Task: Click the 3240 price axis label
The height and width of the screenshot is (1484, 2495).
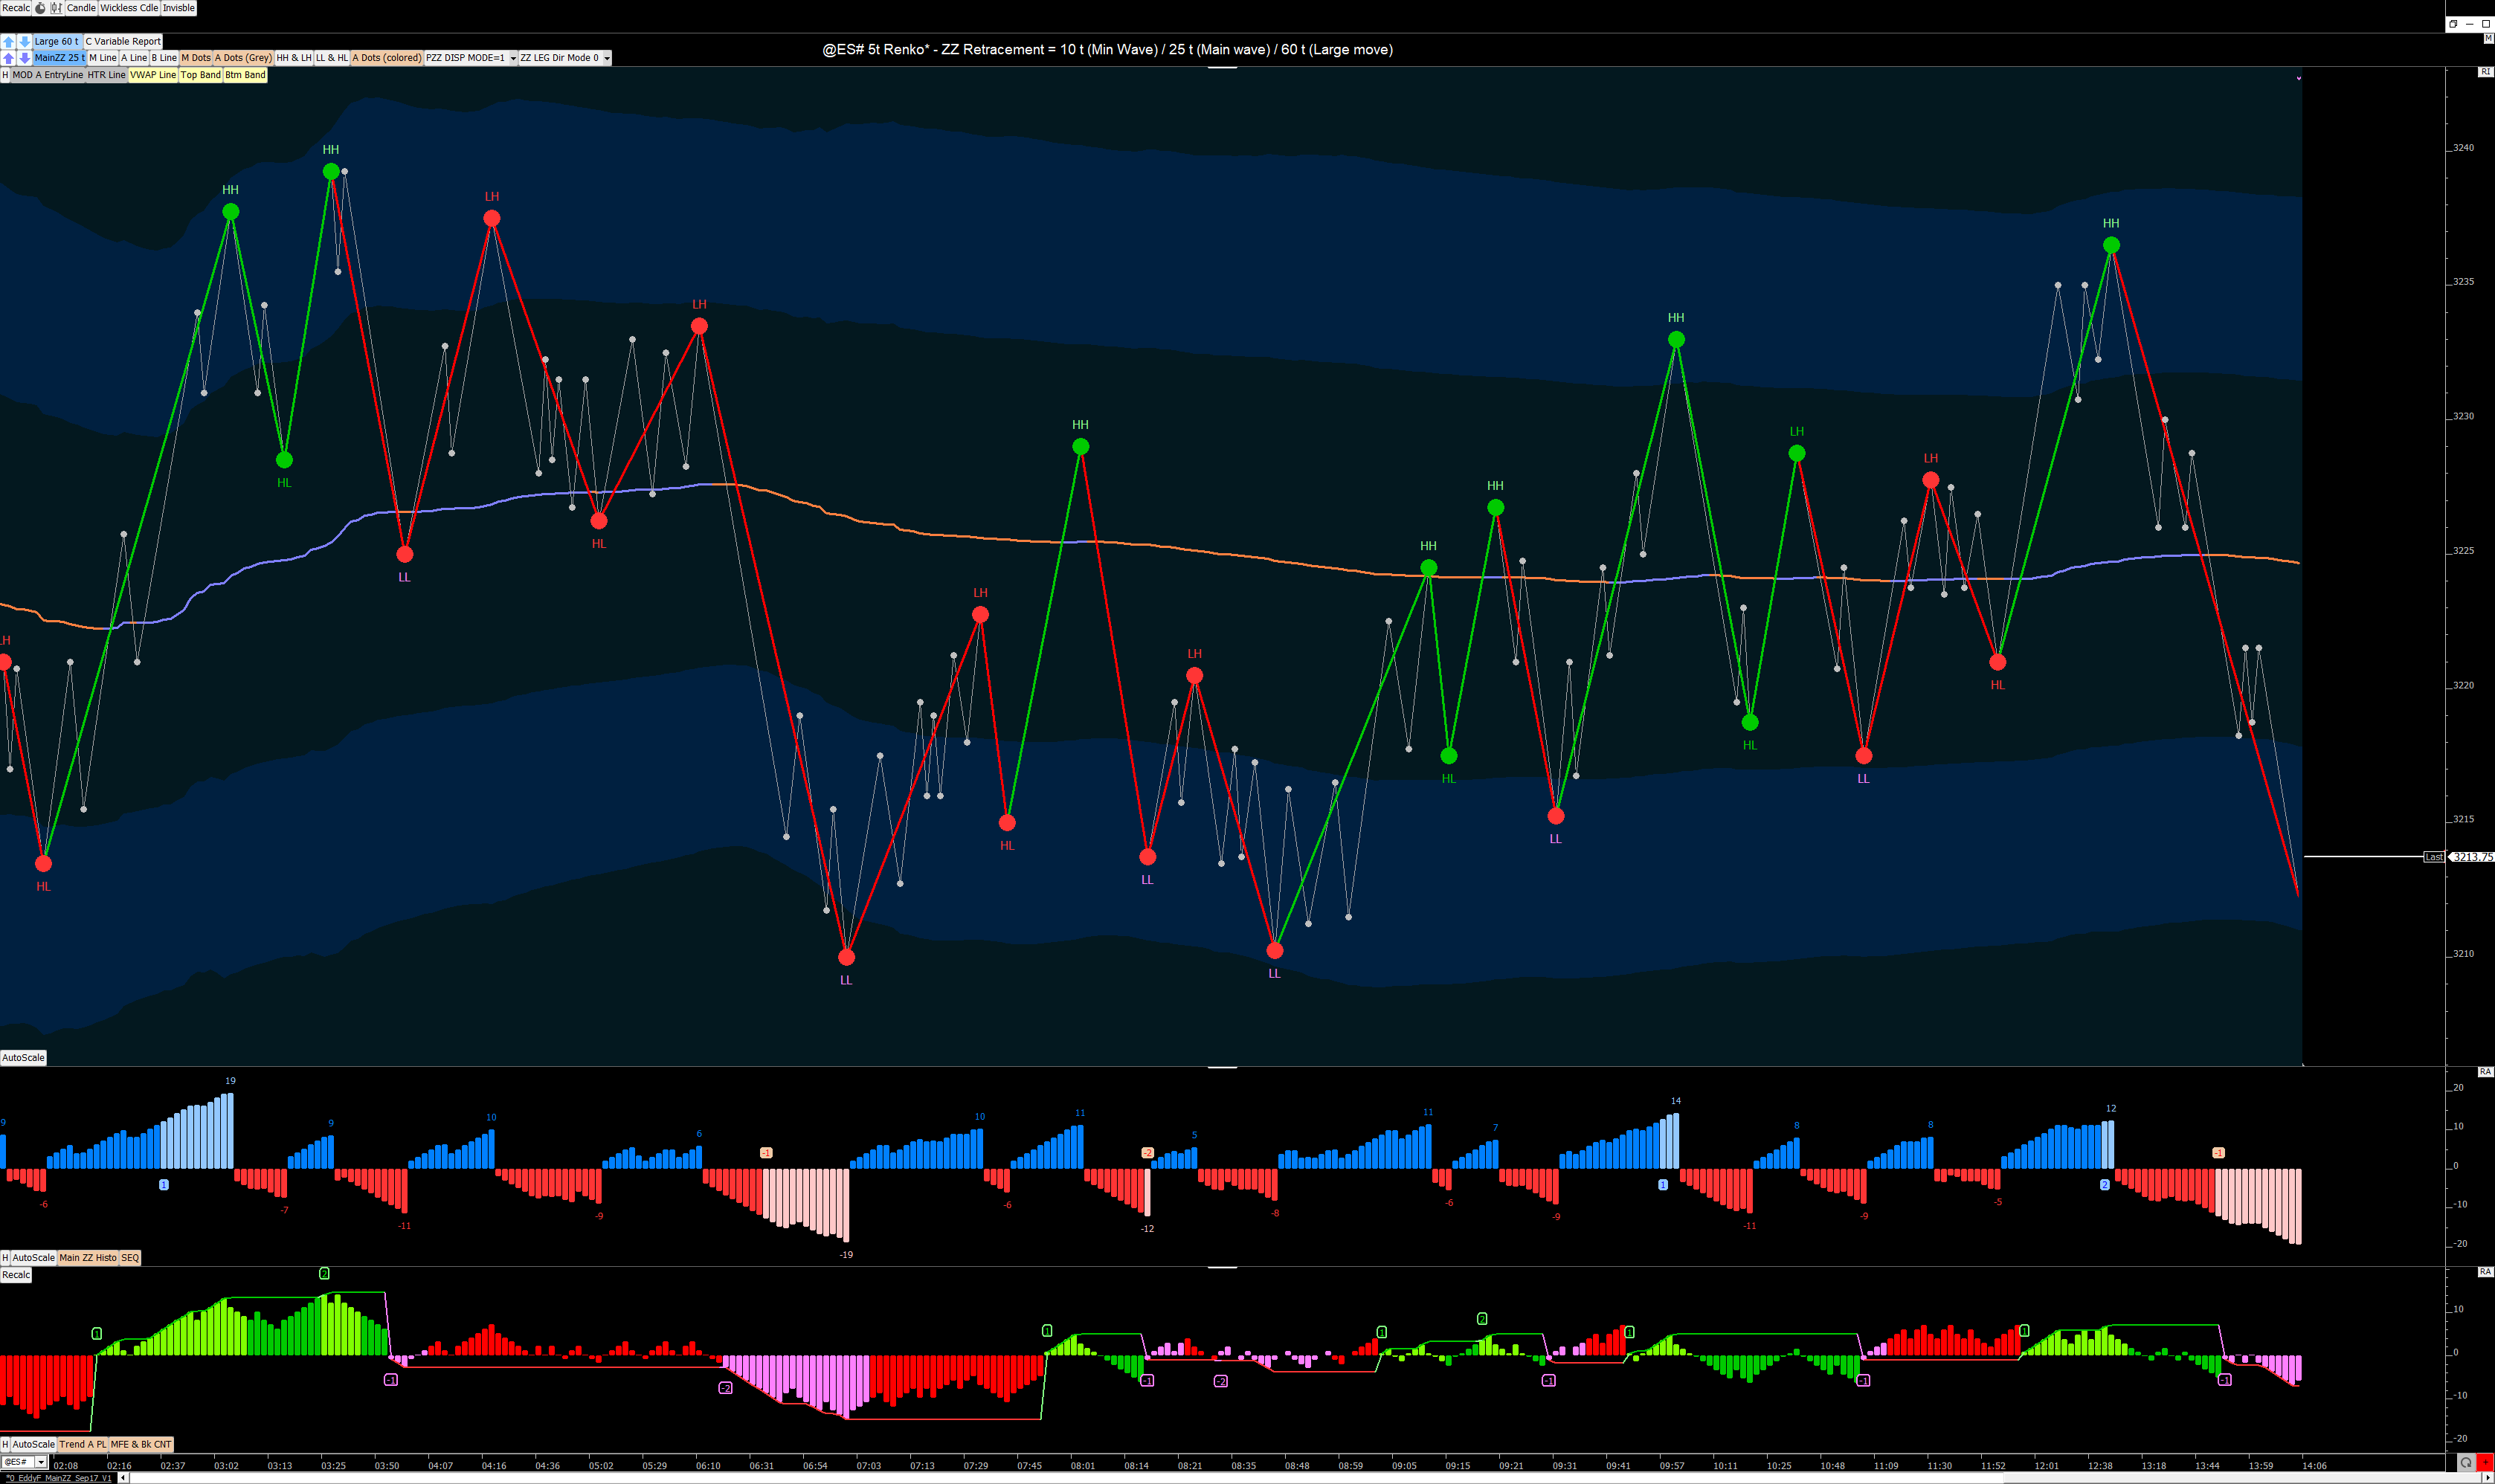Action: click(x=2463, y=148)
